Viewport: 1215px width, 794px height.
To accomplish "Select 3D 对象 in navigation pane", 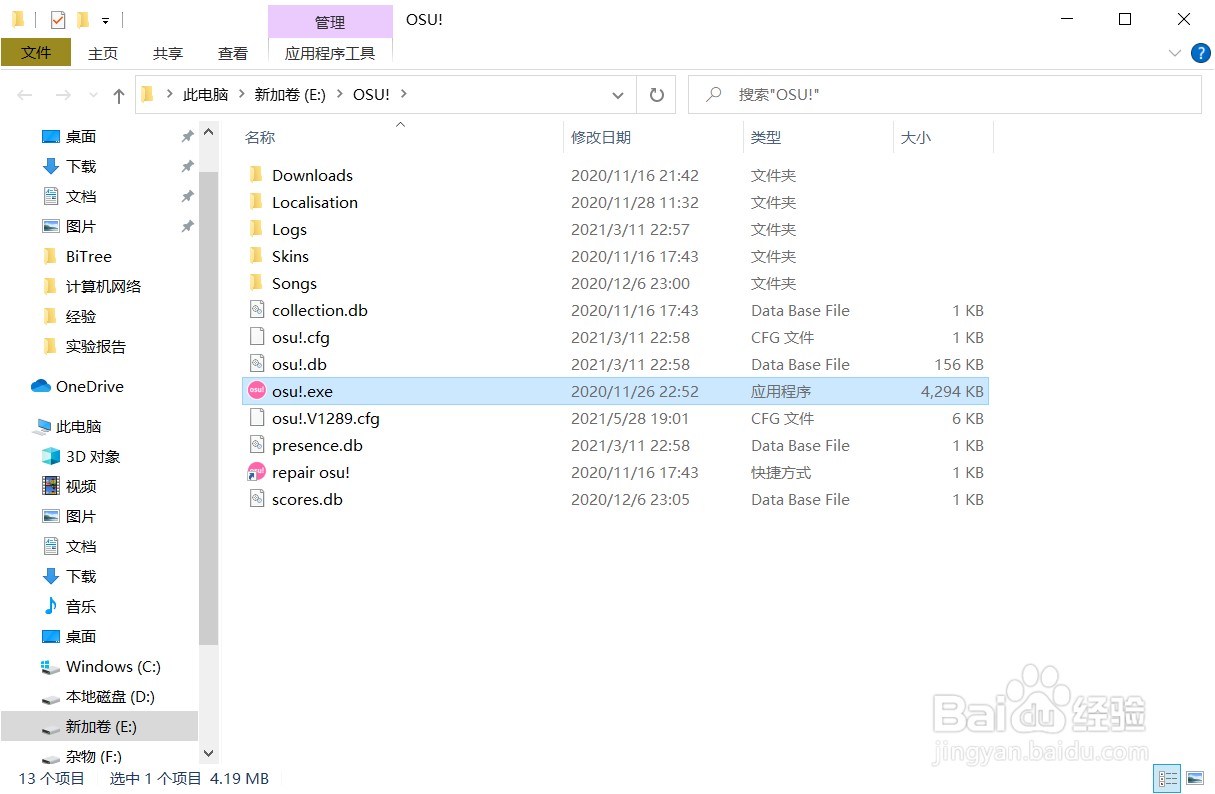I will click(x=81, y=456).
